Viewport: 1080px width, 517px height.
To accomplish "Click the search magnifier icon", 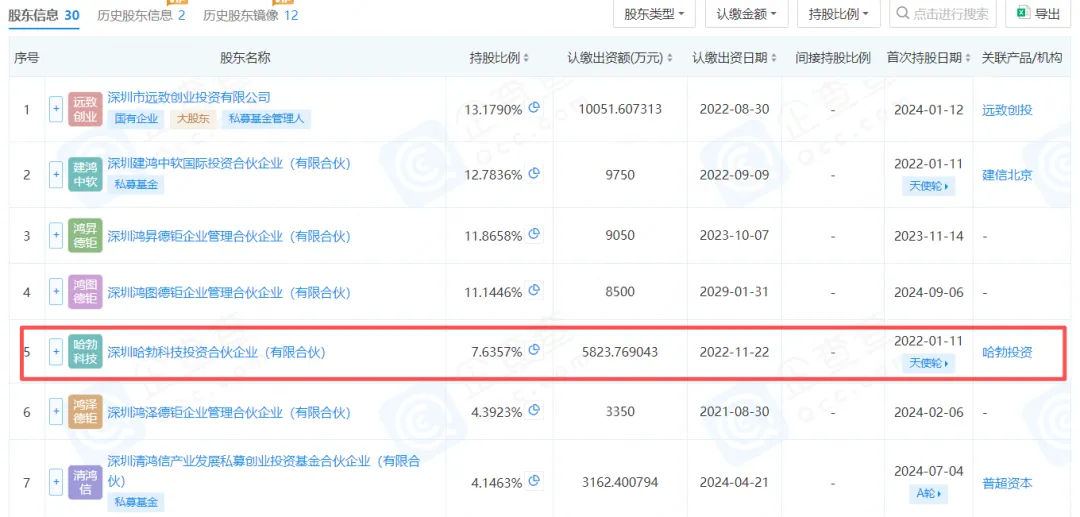I will click(903, 13).
